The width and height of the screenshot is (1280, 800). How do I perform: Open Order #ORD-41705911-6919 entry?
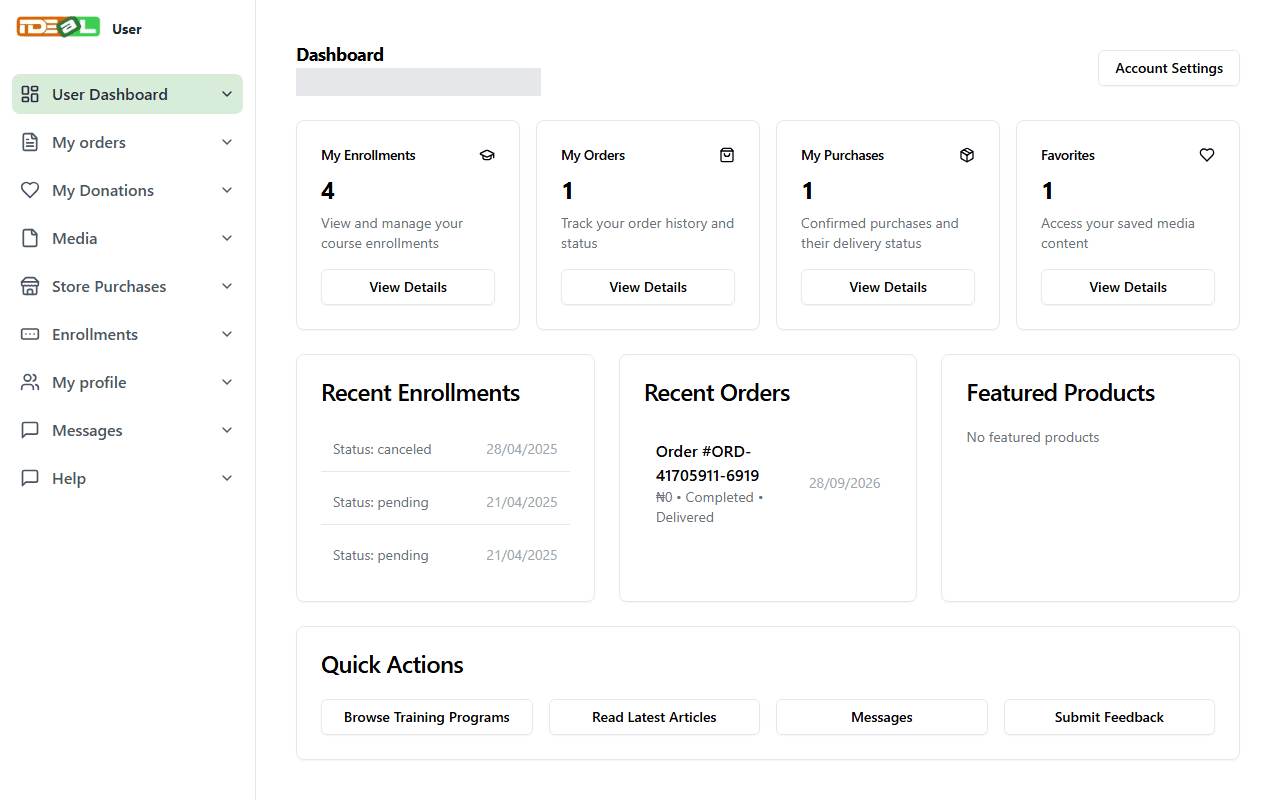tap(768, 483)
